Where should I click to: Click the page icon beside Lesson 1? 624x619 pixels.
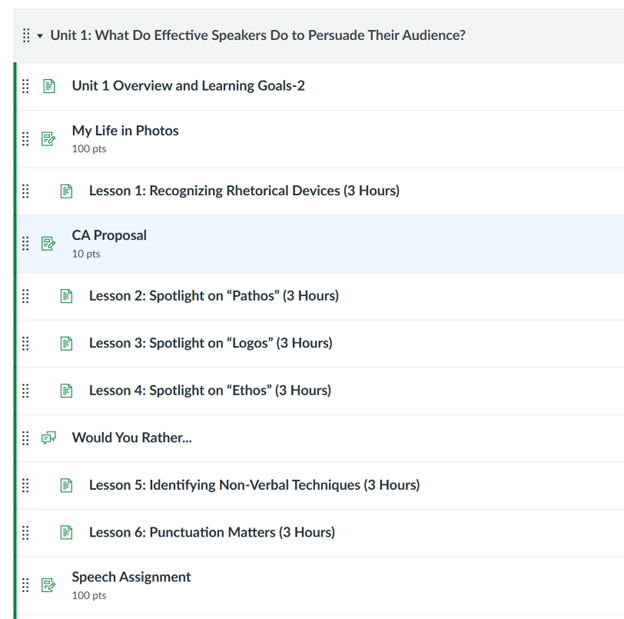66,191
